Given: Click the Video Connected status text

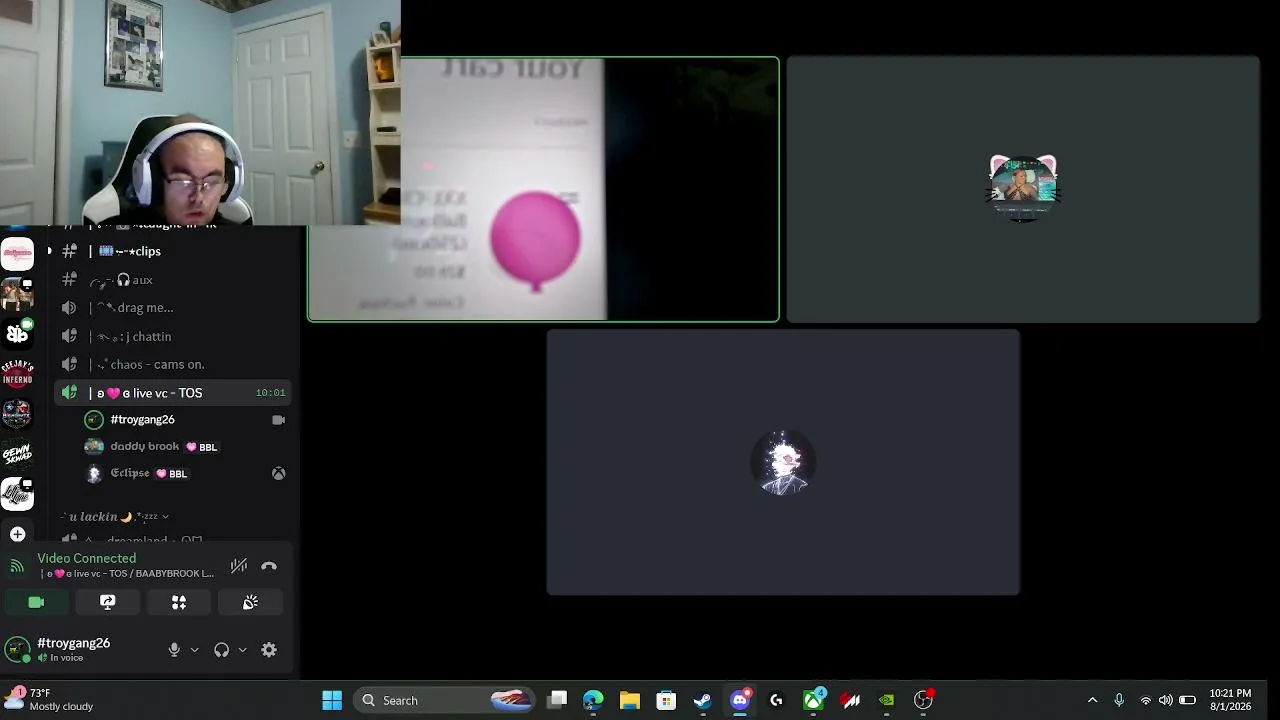Looking at the screenshot, I should [x=86, y=558].
